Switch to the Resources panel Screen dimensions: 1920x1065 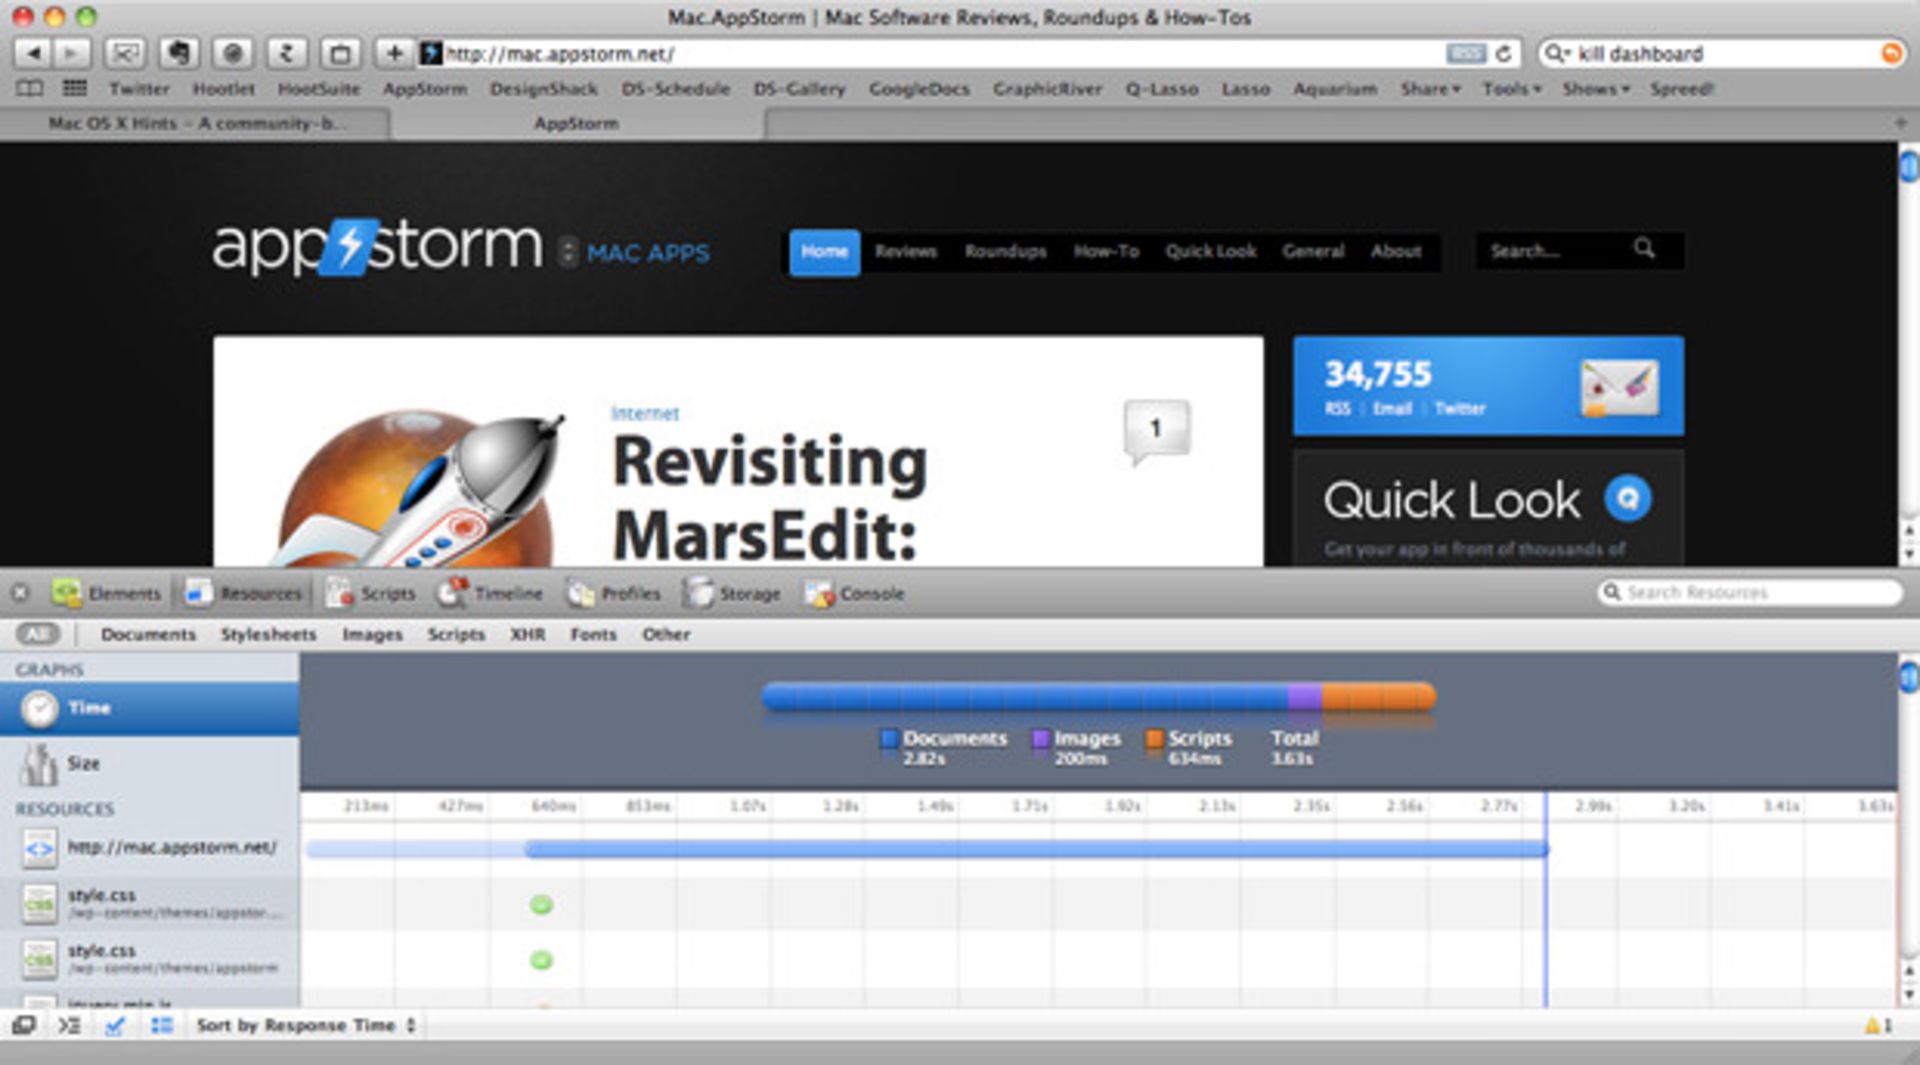(x=243, y=593)
